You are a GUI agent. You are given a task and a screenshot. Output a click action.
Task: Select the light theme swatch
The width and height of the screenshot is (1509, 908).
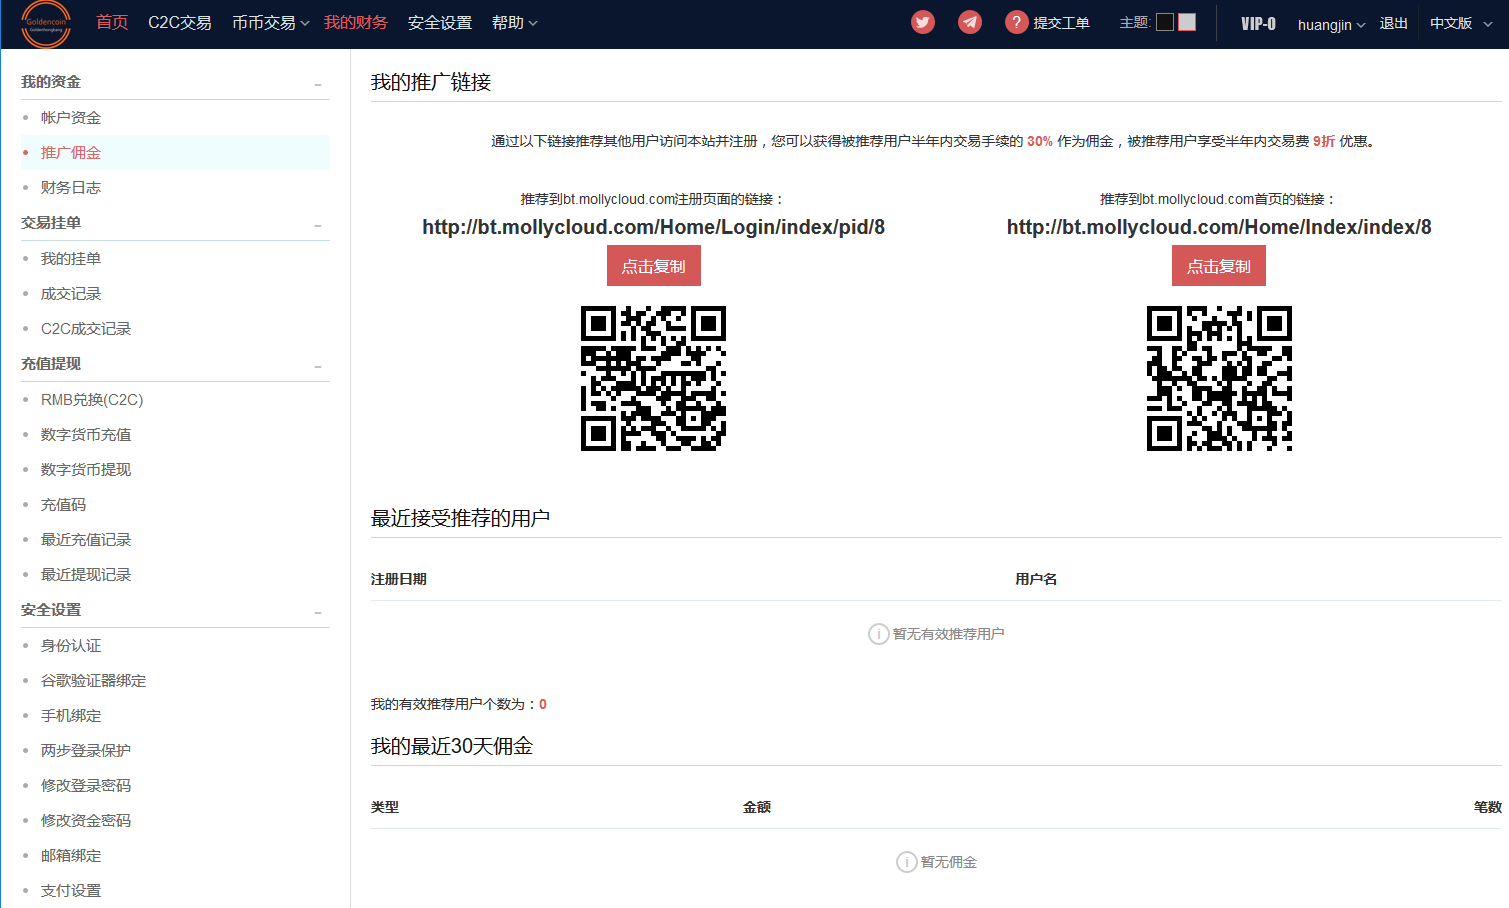point(1187,22)
